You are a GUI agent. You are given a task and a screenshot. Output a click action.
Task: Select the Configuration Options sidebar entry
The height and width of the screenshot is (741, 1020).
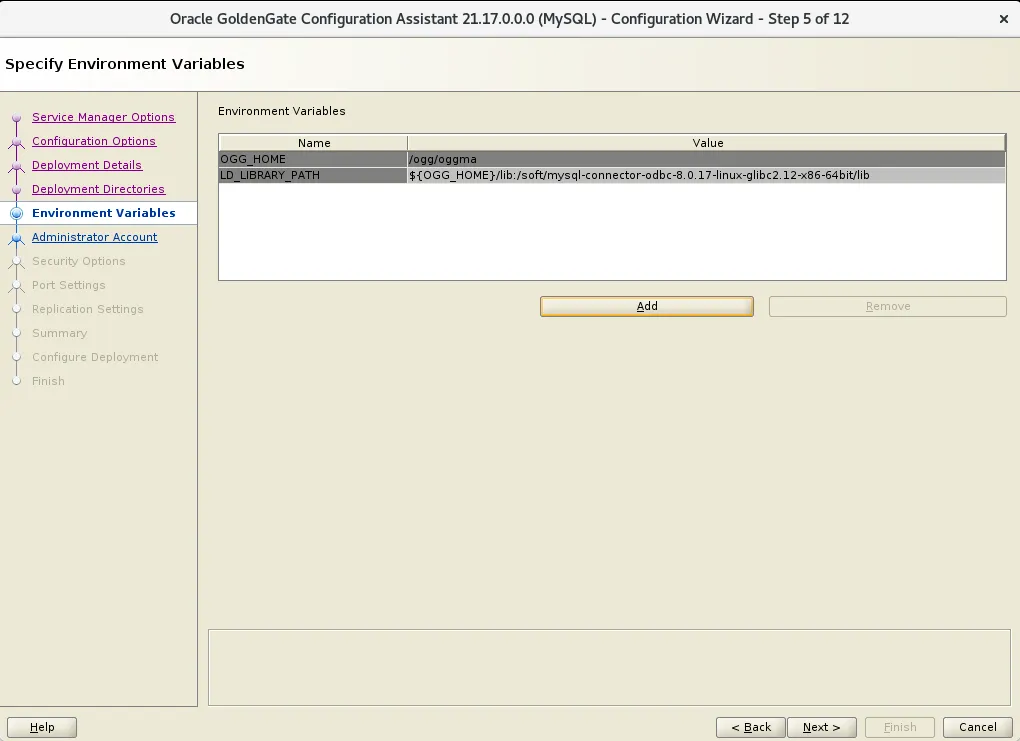[93, 141]
